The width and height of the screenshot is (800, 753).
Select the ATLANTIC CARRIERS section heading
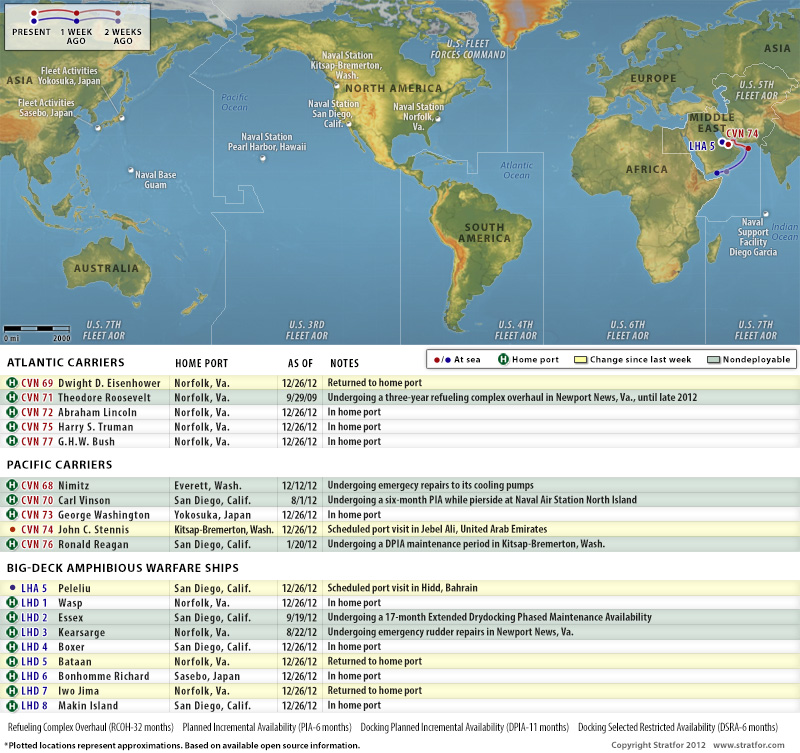pyautogui.click(x=65, y=362)
